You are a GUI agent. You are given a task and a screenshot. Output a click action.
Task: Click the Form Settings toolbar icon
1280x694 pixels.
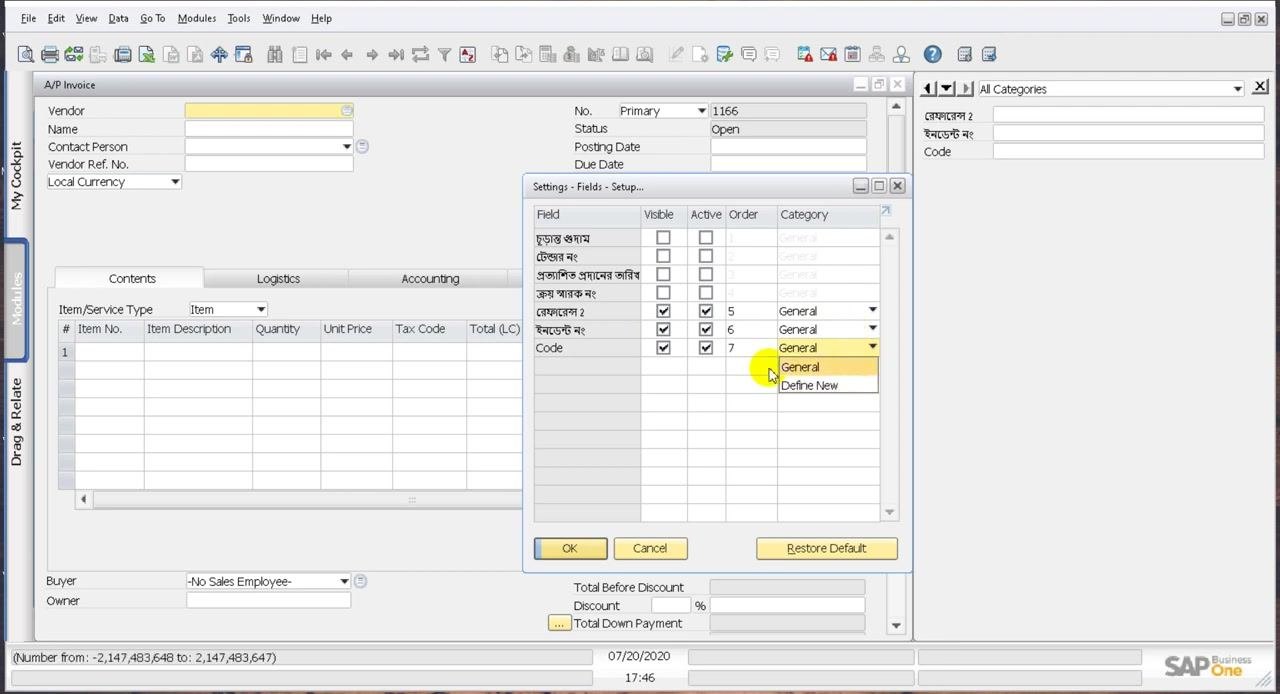701,55
